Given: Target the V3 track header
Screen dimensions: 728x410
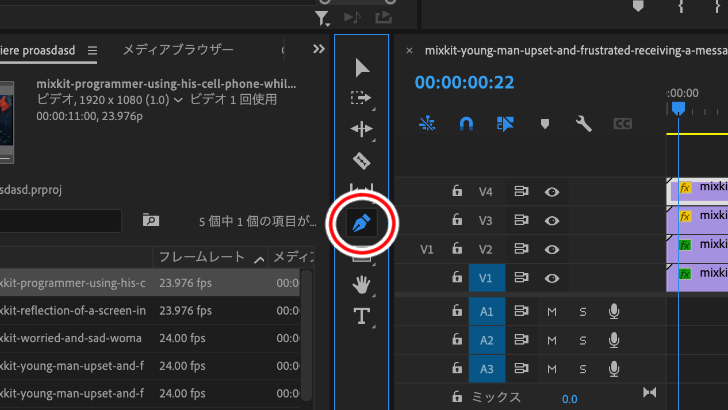Looking at the screenshot, I should pyautogui.click(x=486, y=221).
